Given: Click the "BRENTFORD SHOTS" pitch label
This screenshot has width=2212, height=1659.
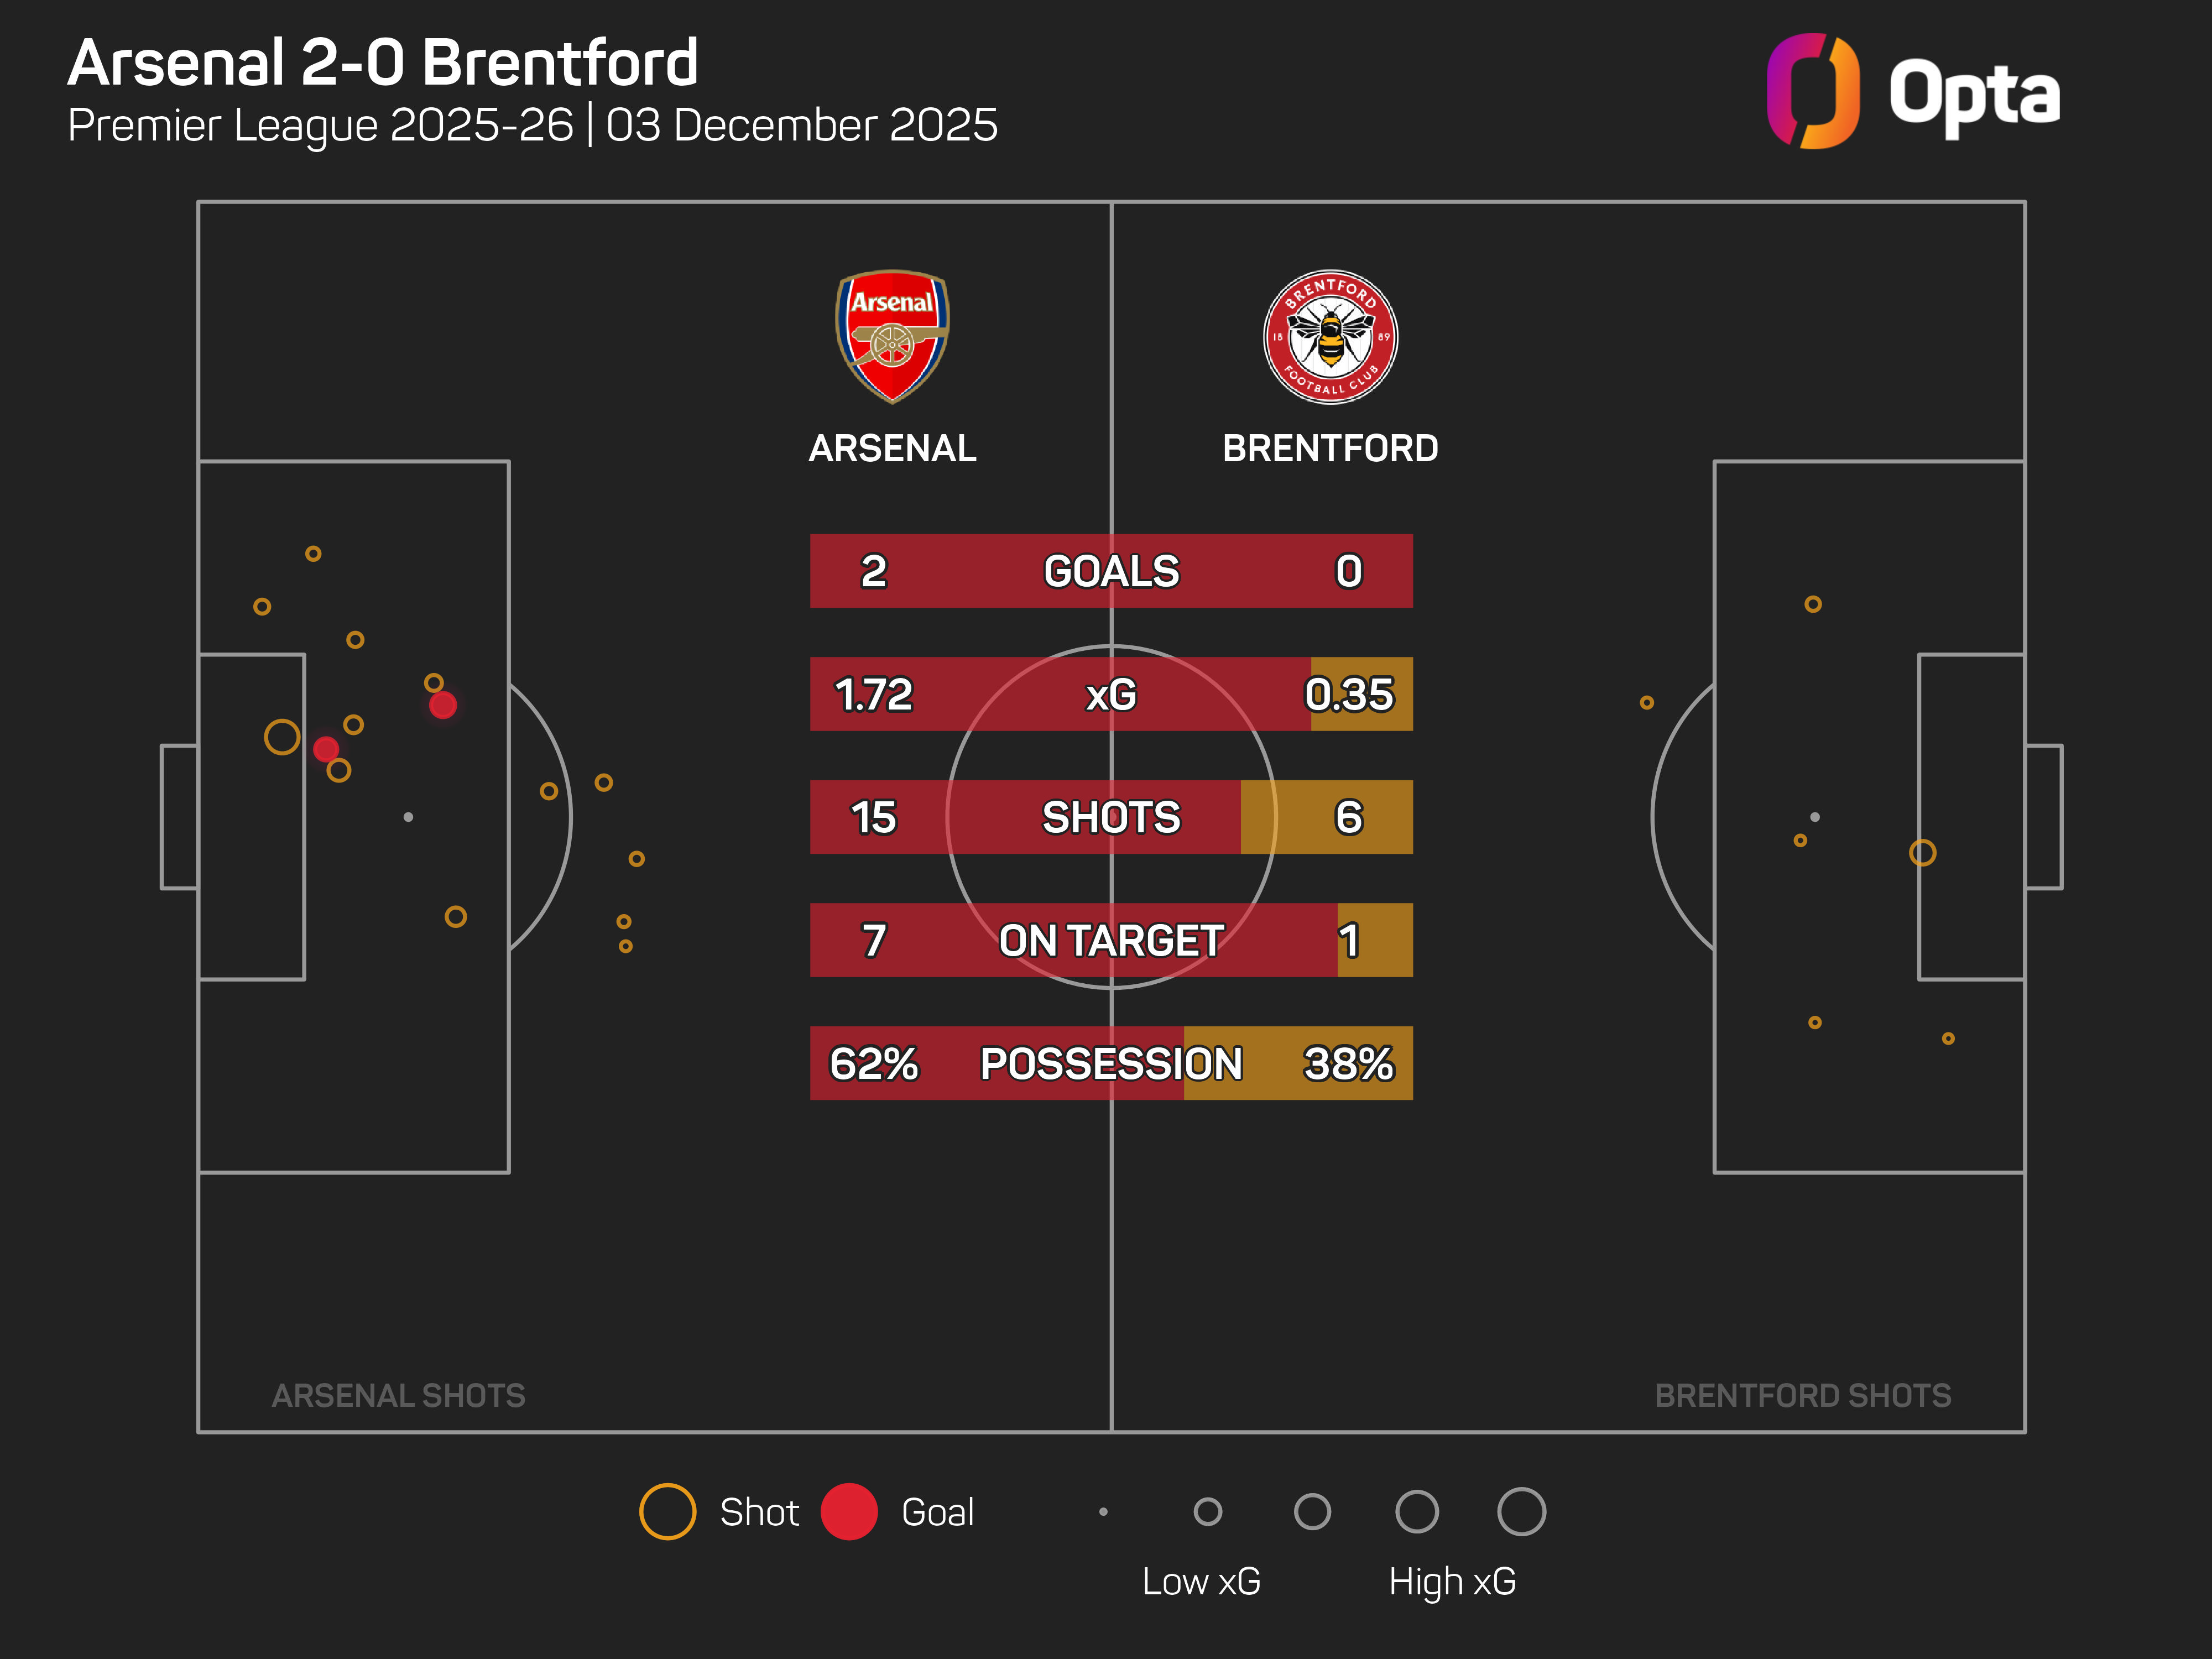Looking at the screenshot, I should [x=1802, y=1395].
